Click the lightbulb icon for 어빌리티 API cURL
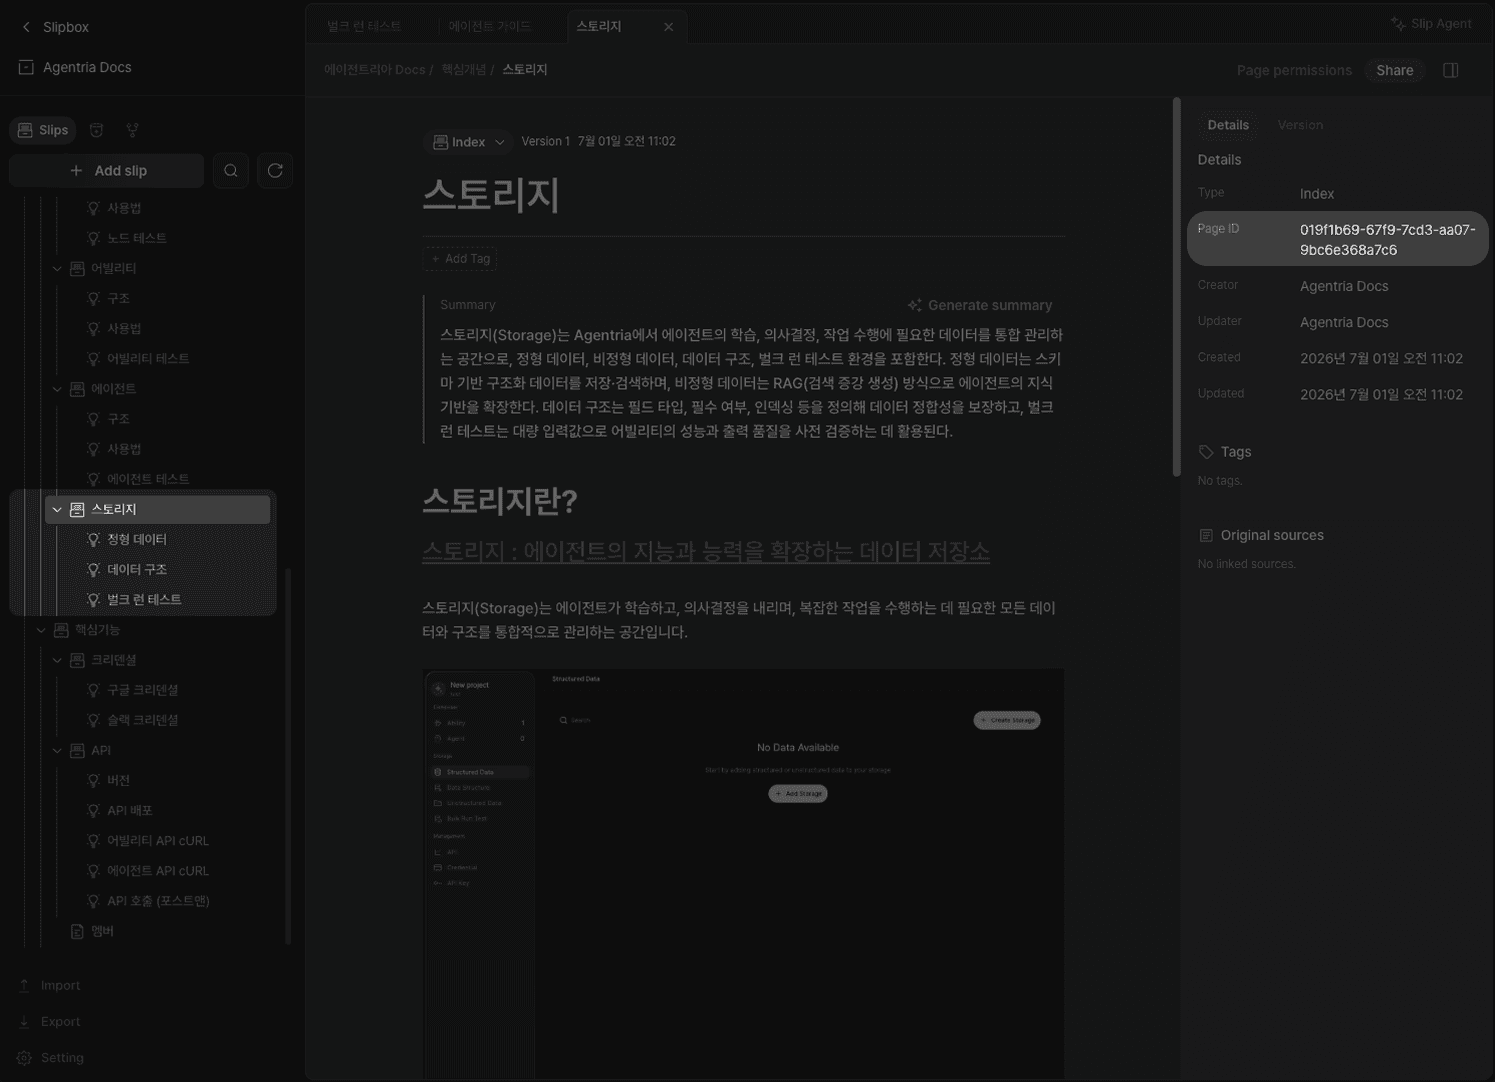This screenshot has width=1495, height=1082. coord(93,840)
